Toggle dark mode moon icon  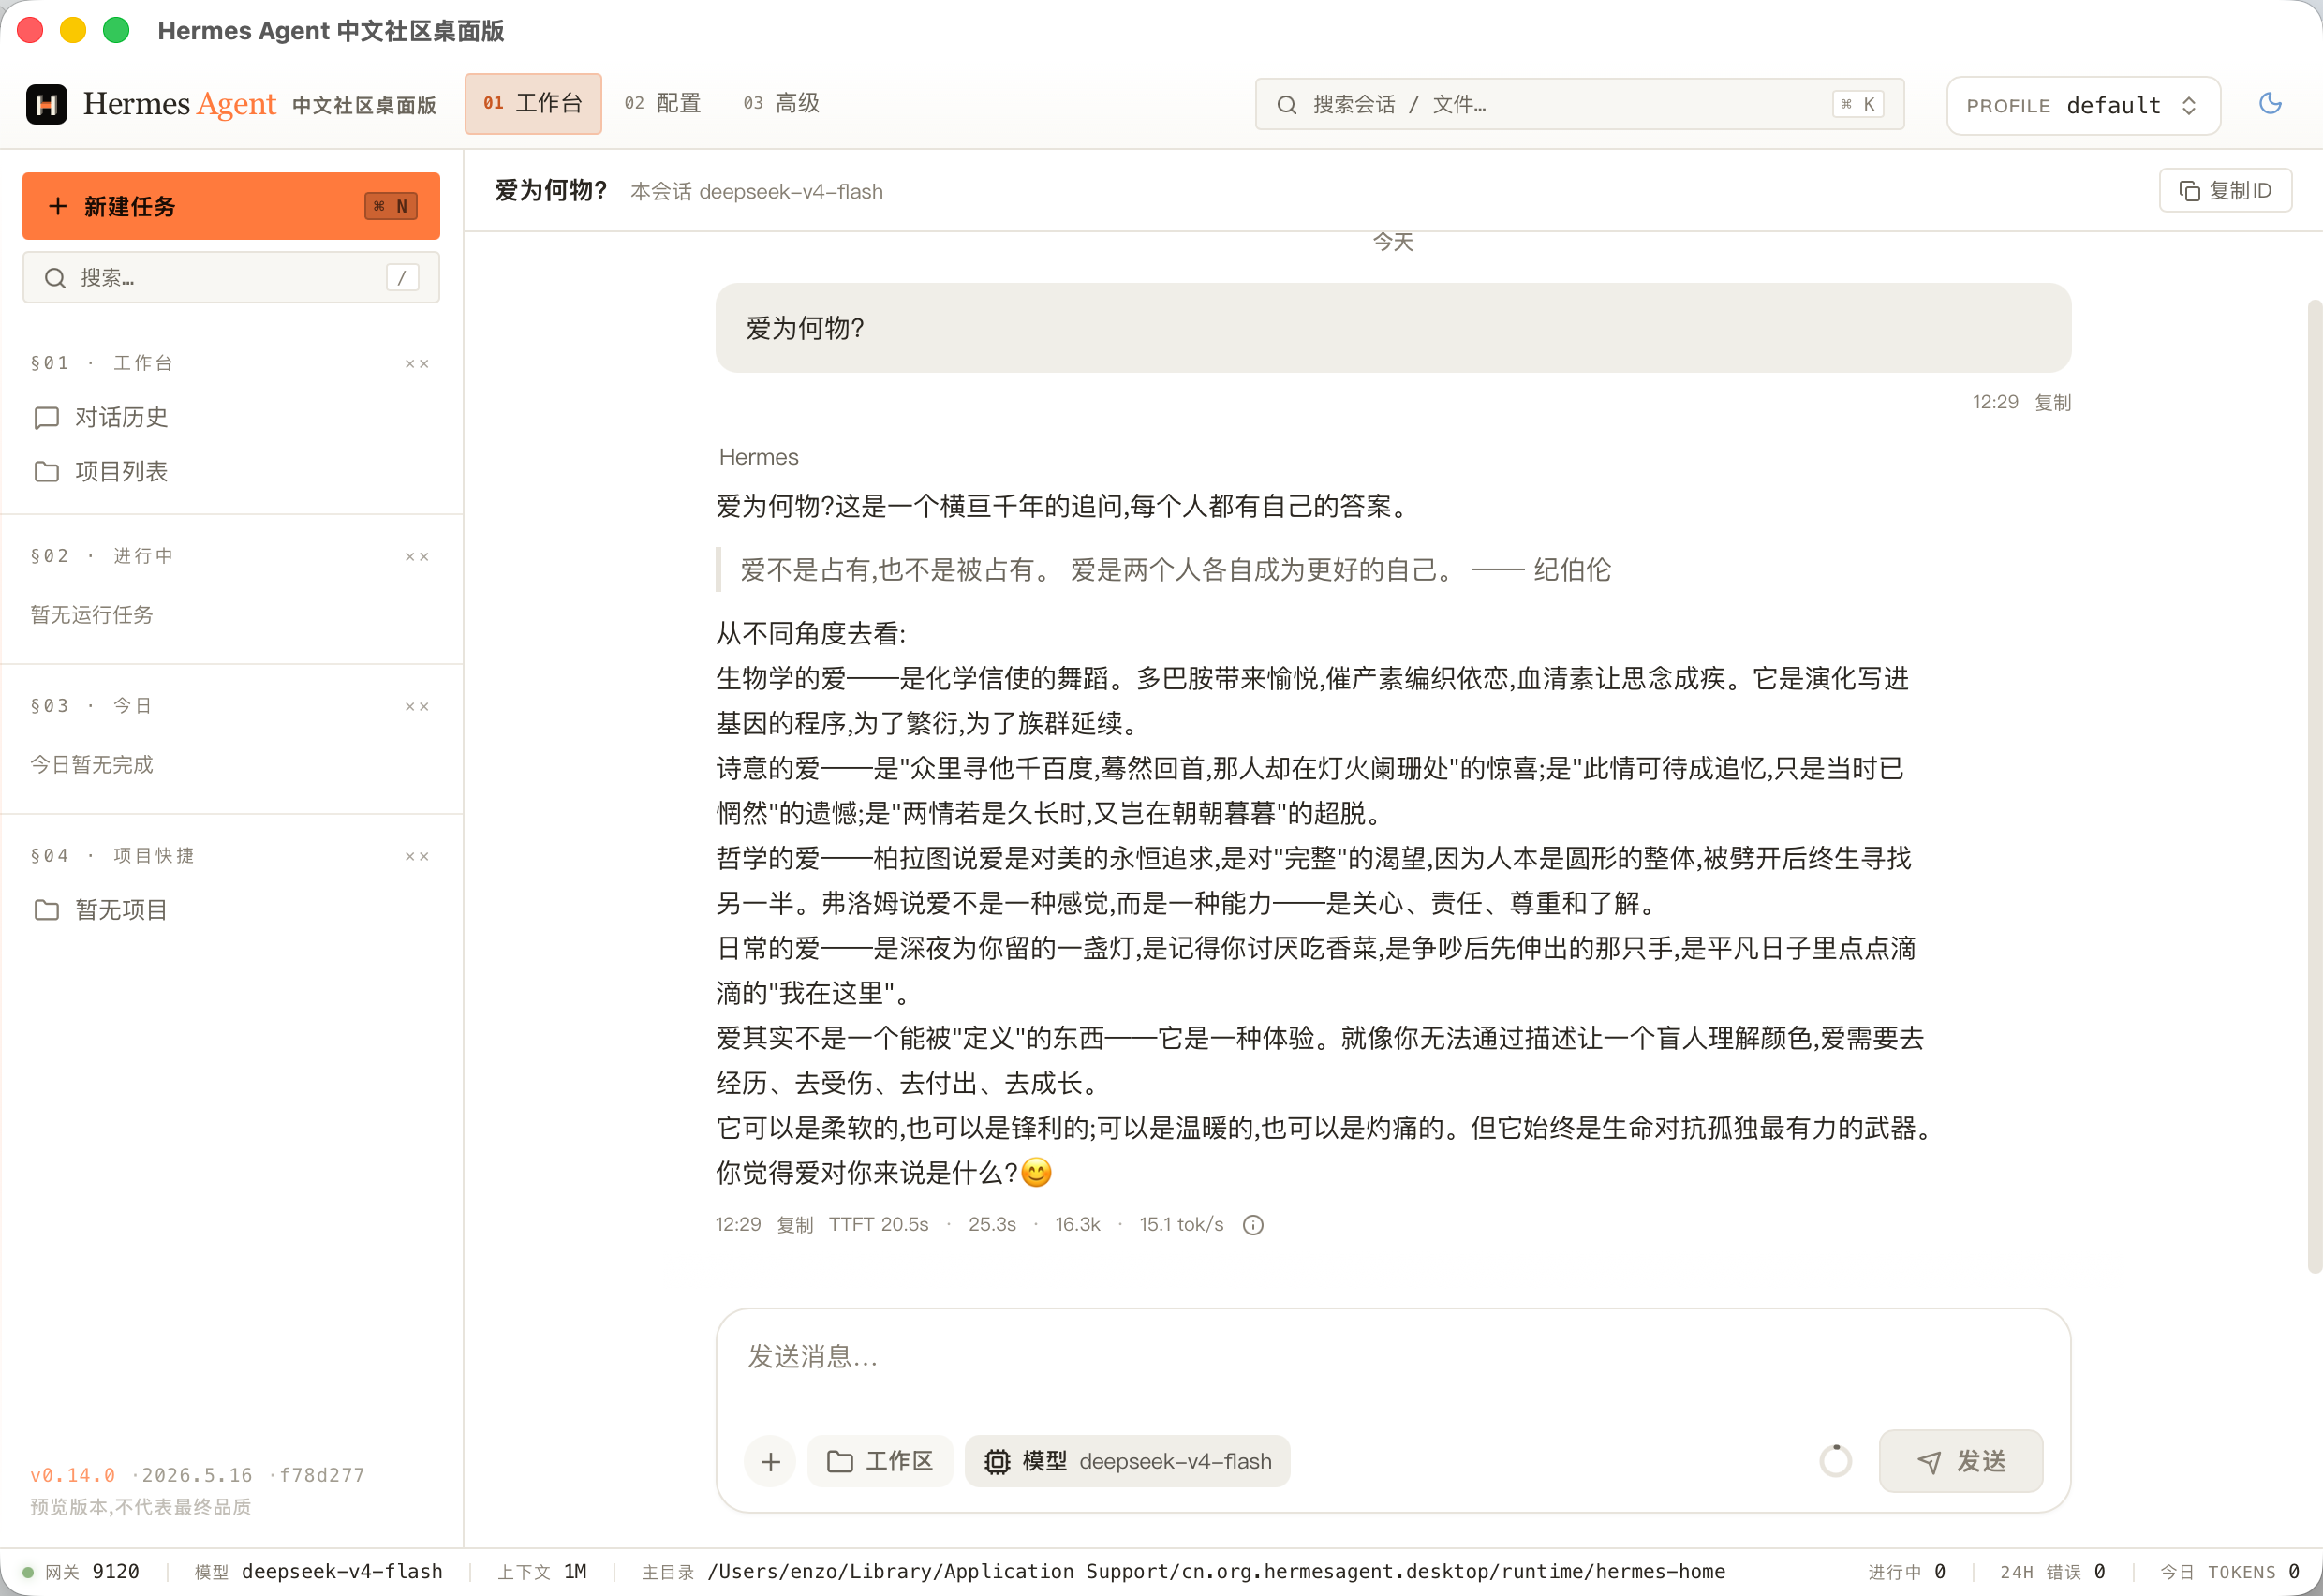(2270, 103)
